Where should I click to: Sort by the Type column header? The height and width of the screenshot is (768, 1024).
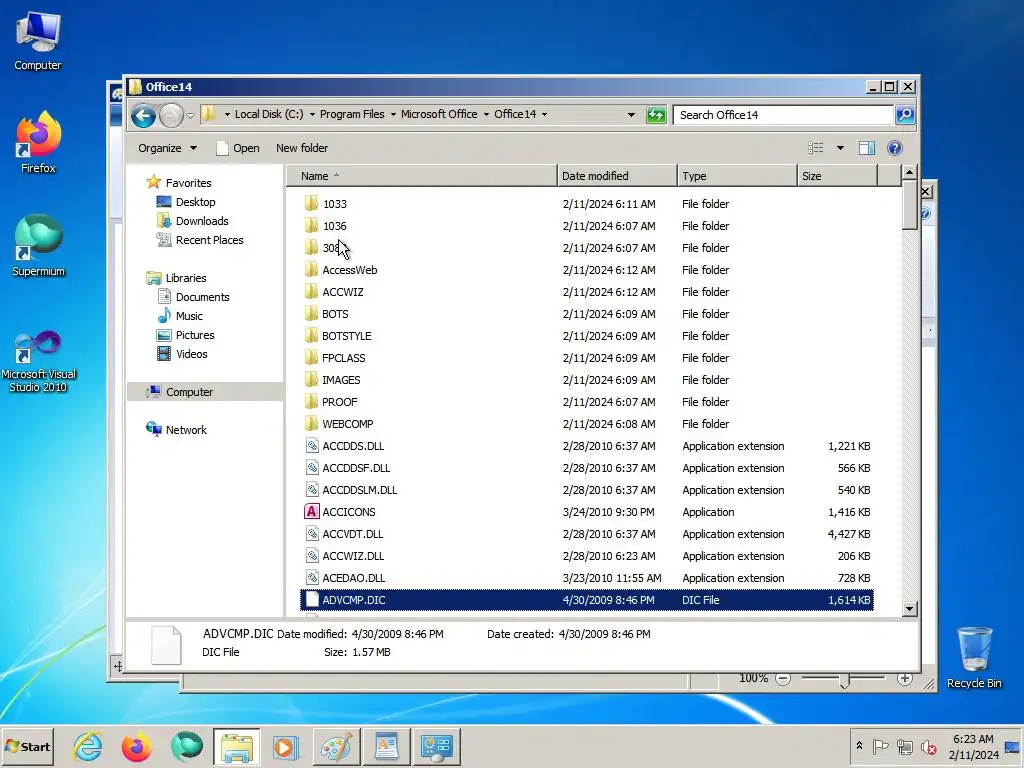[737, 176]
